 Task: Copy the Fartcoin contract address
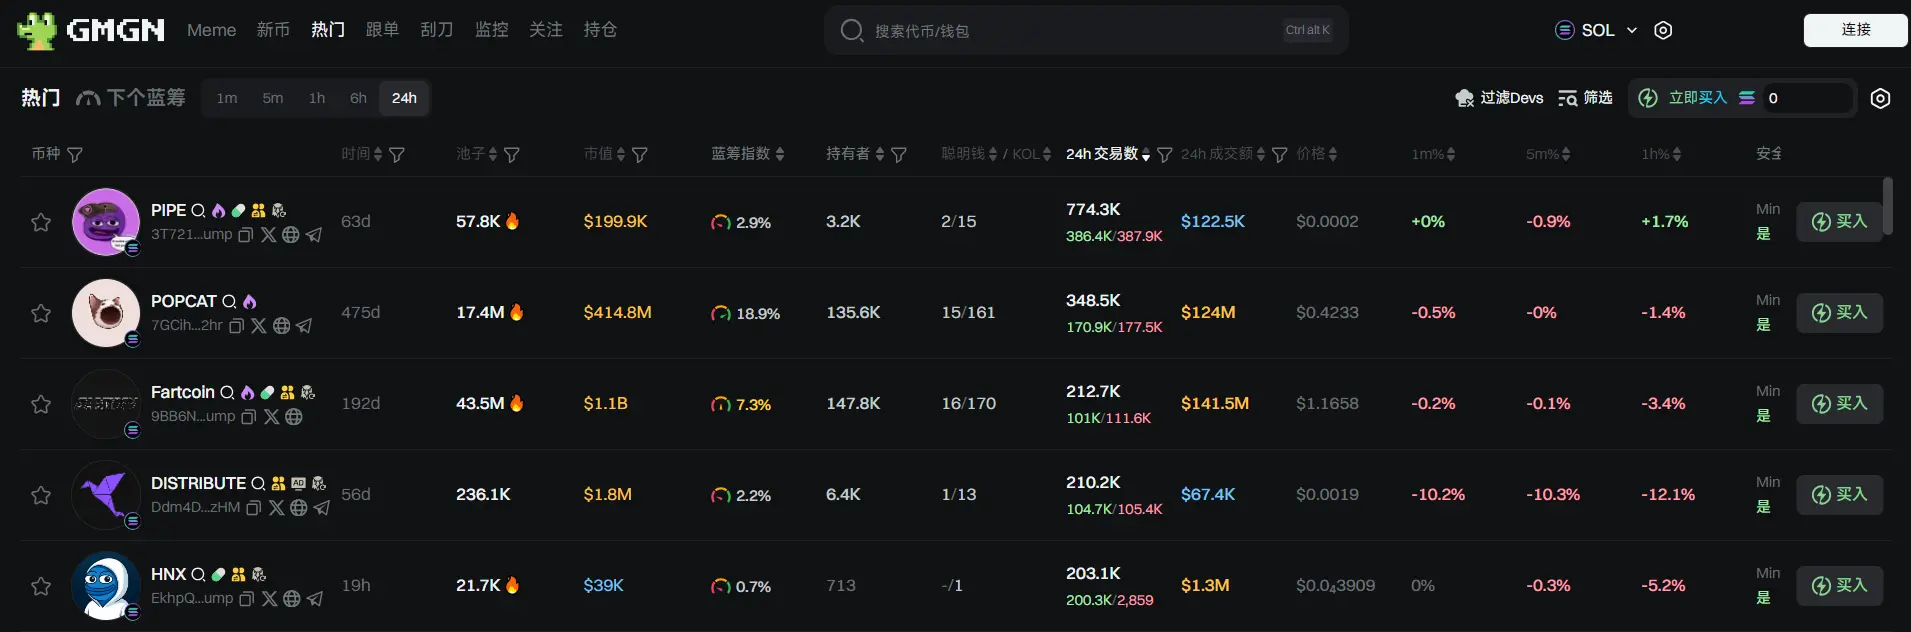(x=248, y=417)
